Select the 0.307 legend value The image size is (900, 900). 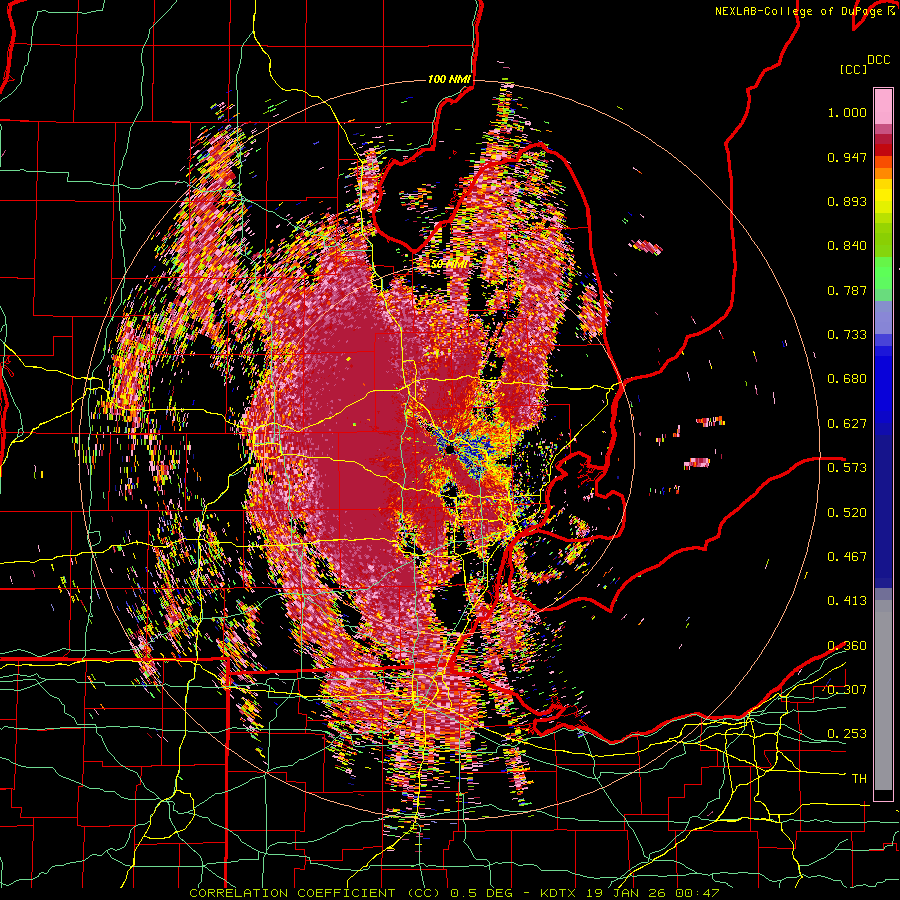(x=847, y=690)
